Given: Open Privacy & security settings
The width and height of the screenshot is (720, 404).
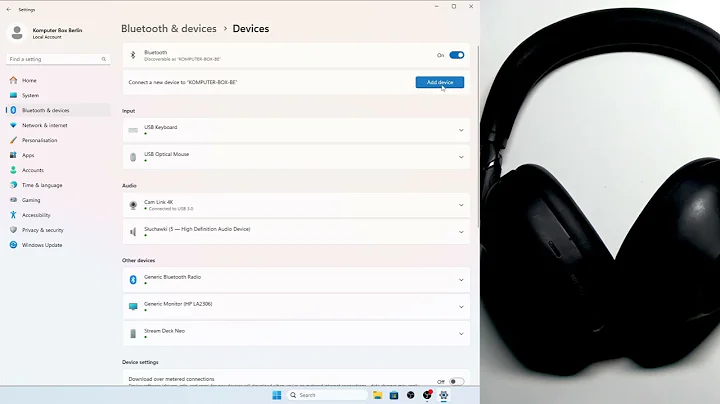Looking at the screenshot, I should point(58,230).
